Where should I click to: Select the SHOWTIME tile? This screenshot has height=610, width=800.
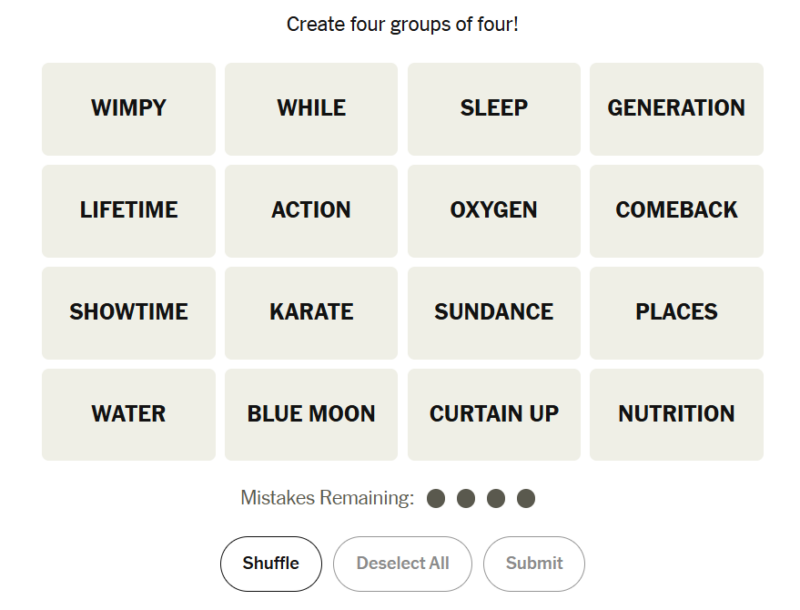point(129,313)
